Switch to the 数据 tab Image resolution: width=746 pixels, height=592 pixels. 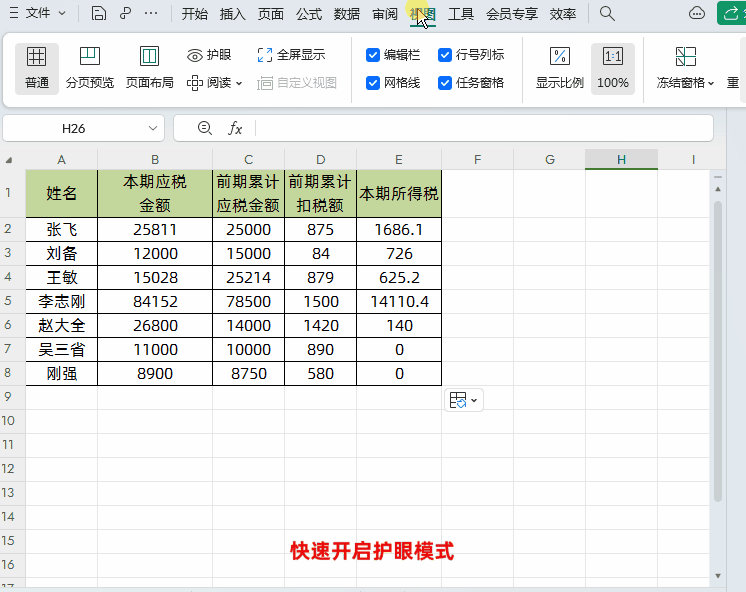347,14
